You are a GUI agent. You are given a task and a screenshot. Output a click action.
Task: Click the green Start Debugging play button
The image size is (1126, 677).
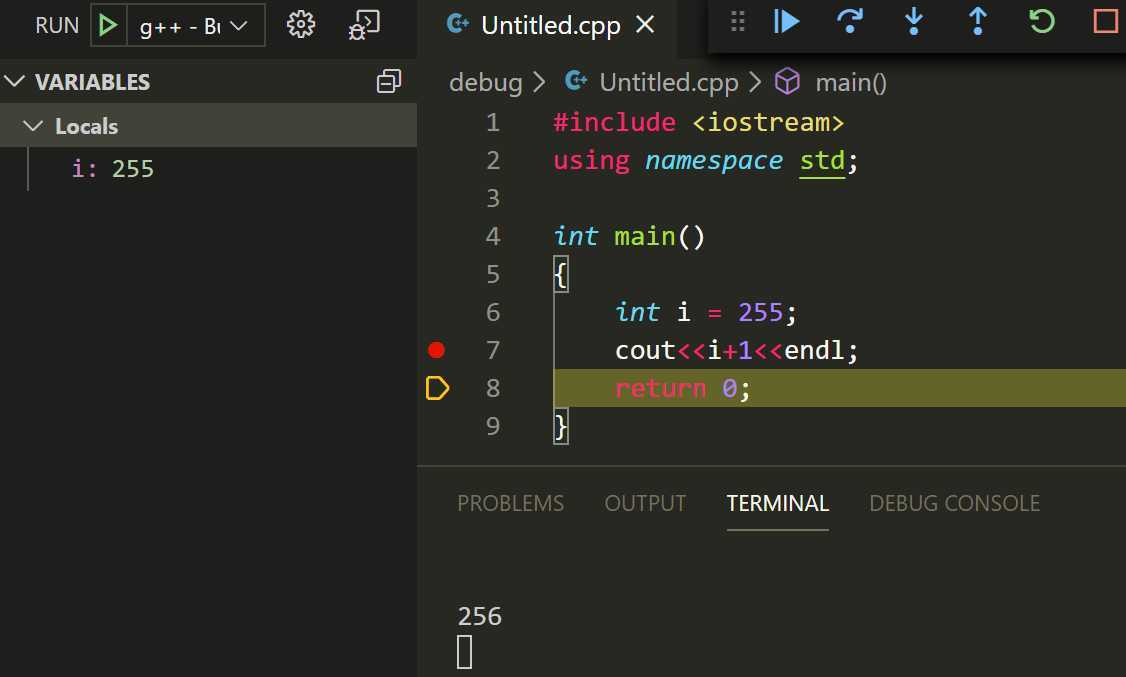[109, 25]
